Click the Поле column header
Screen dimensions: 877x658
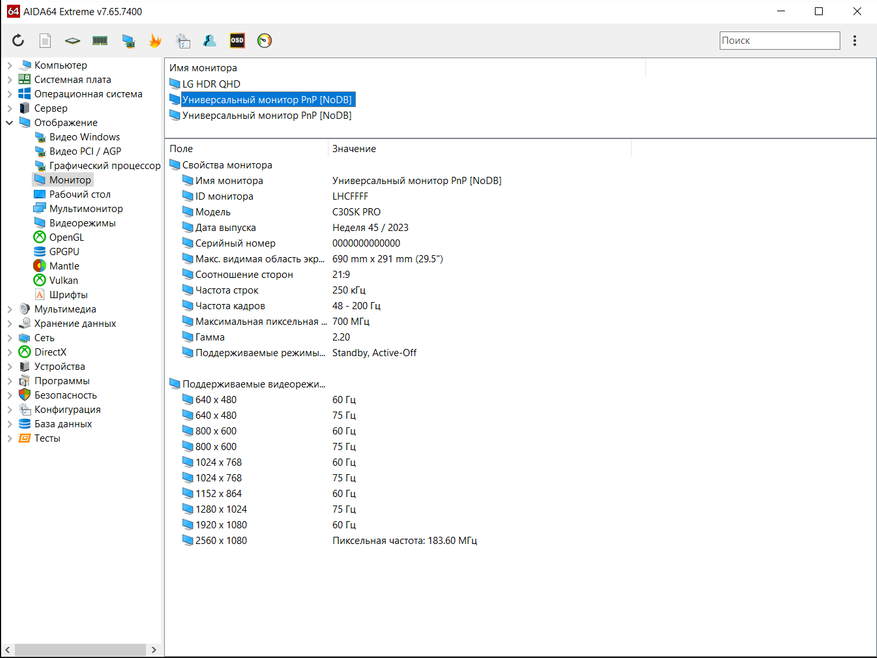tap(181, 149)
